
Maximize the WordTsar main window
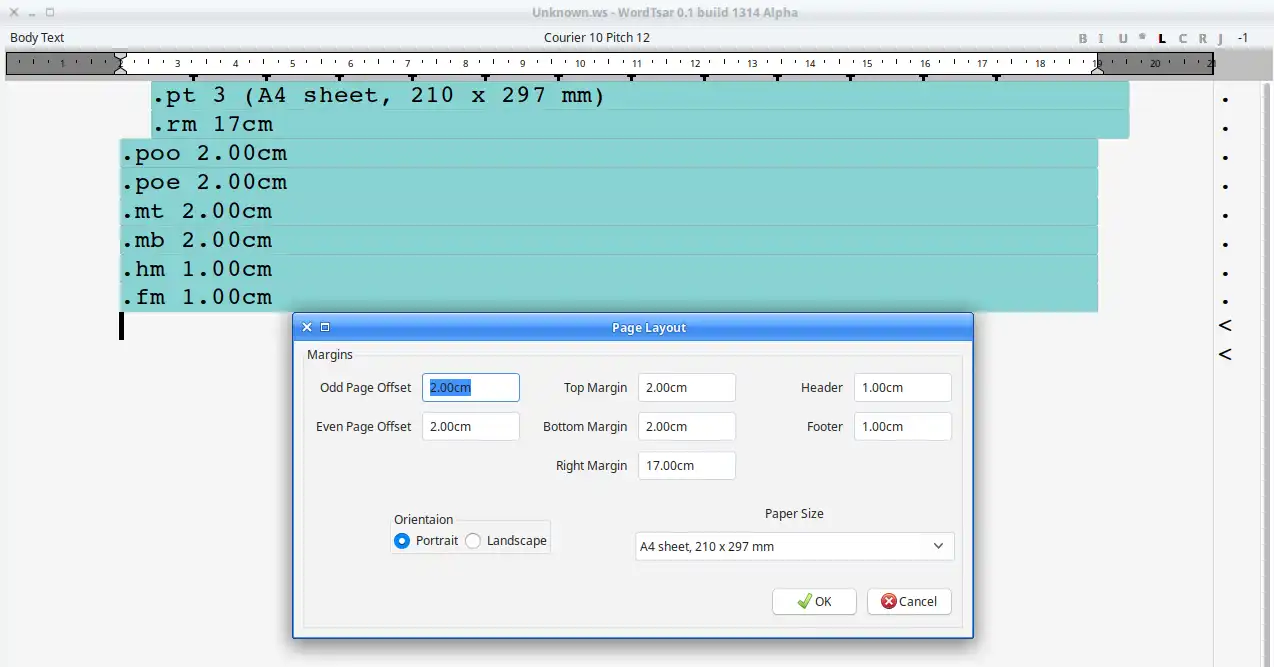tap(50, 12)
